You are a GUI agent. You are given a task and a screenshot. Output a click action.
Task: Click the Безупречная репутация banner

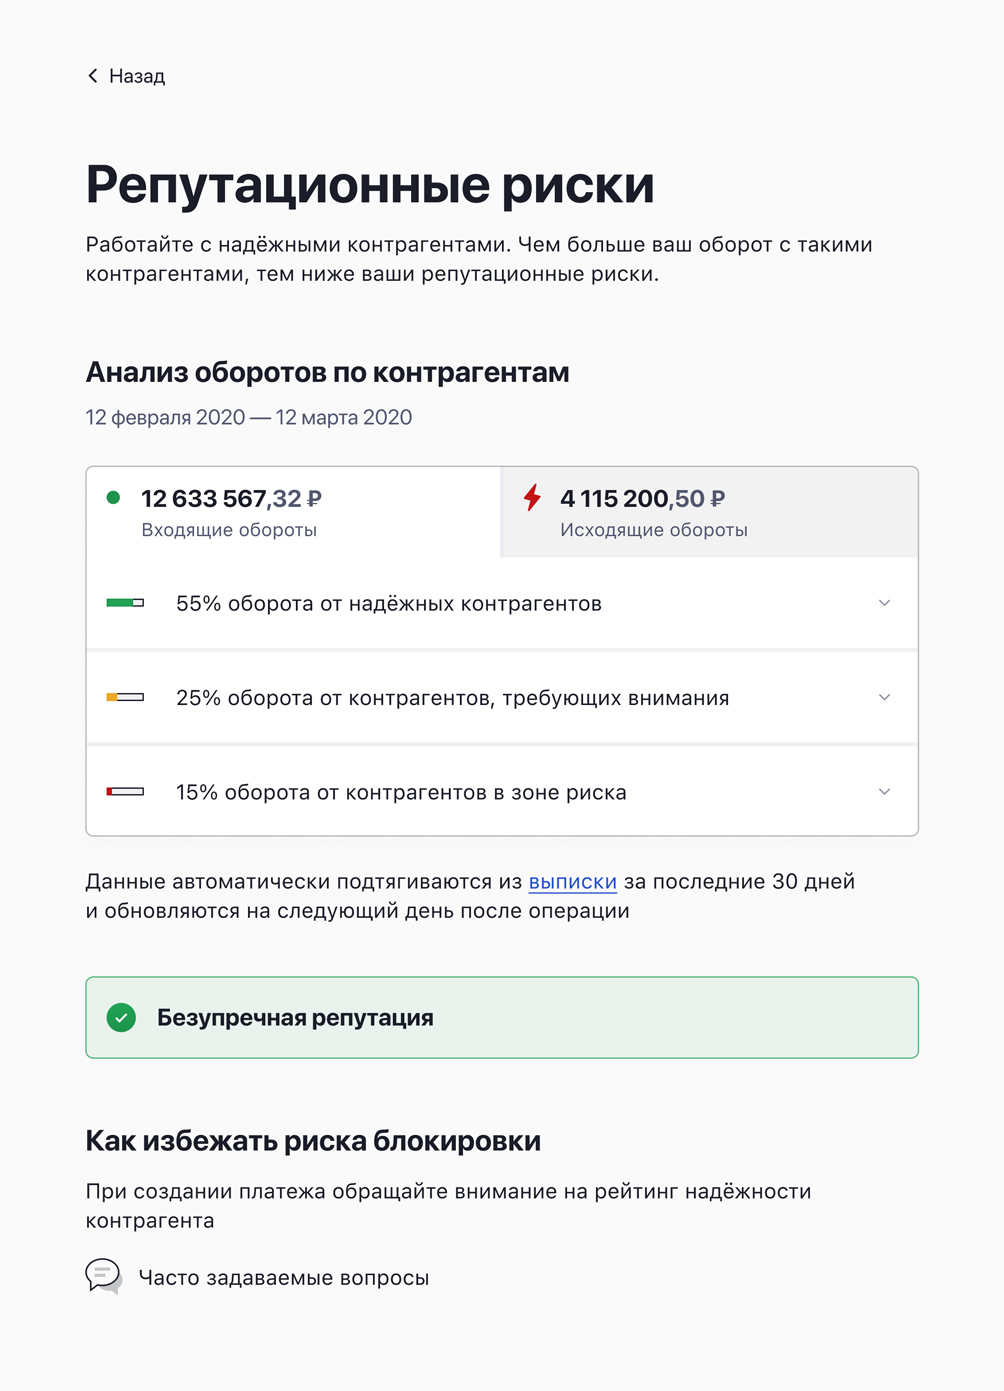click(502, 1018)
